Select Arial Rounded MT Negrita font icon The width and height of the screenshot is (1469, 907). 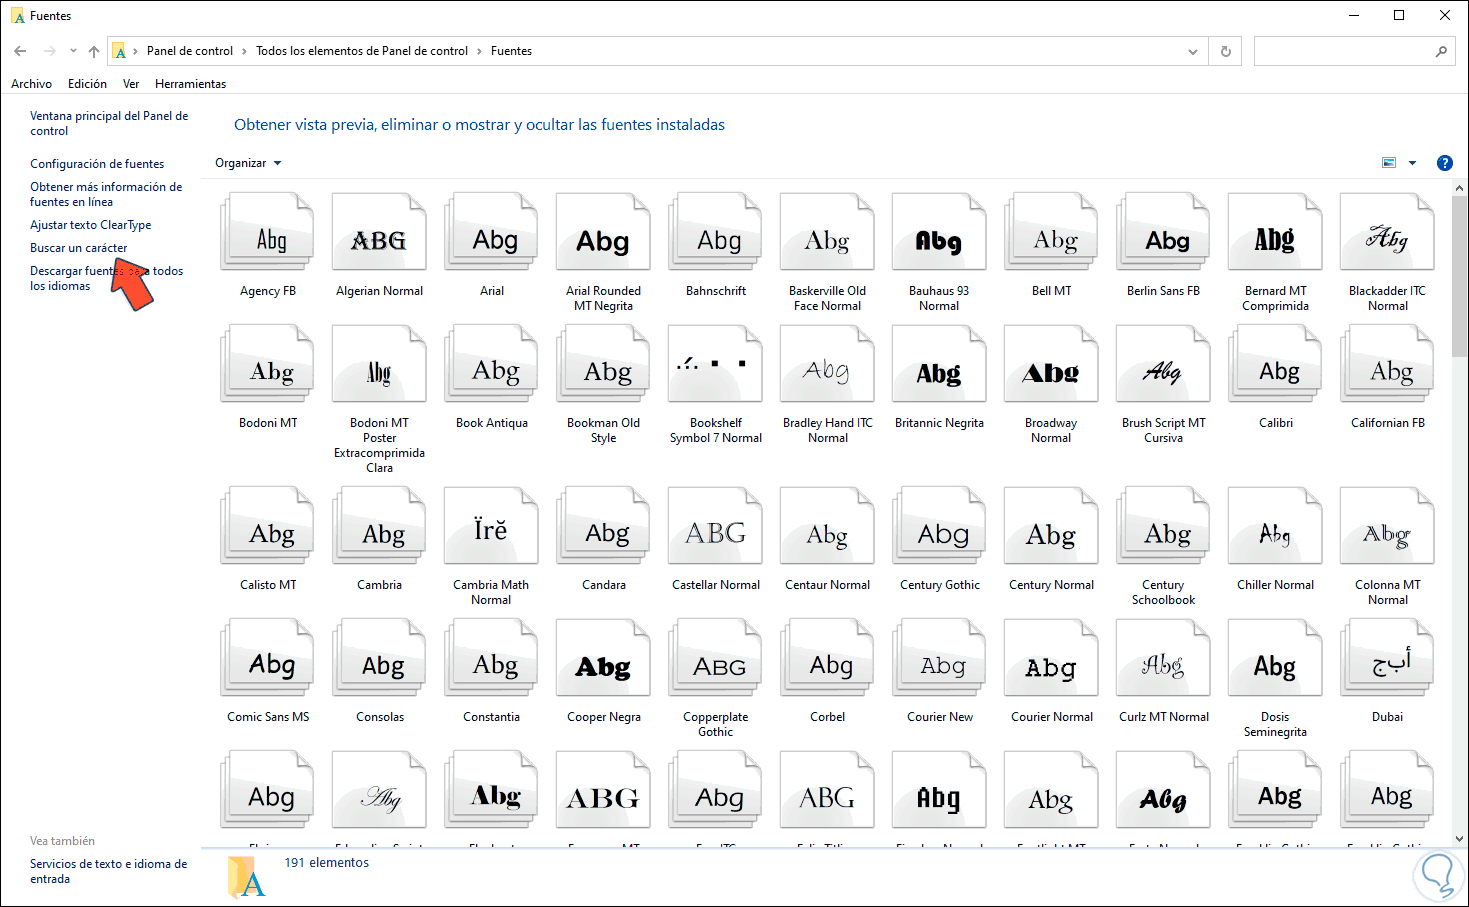(603, 232)
